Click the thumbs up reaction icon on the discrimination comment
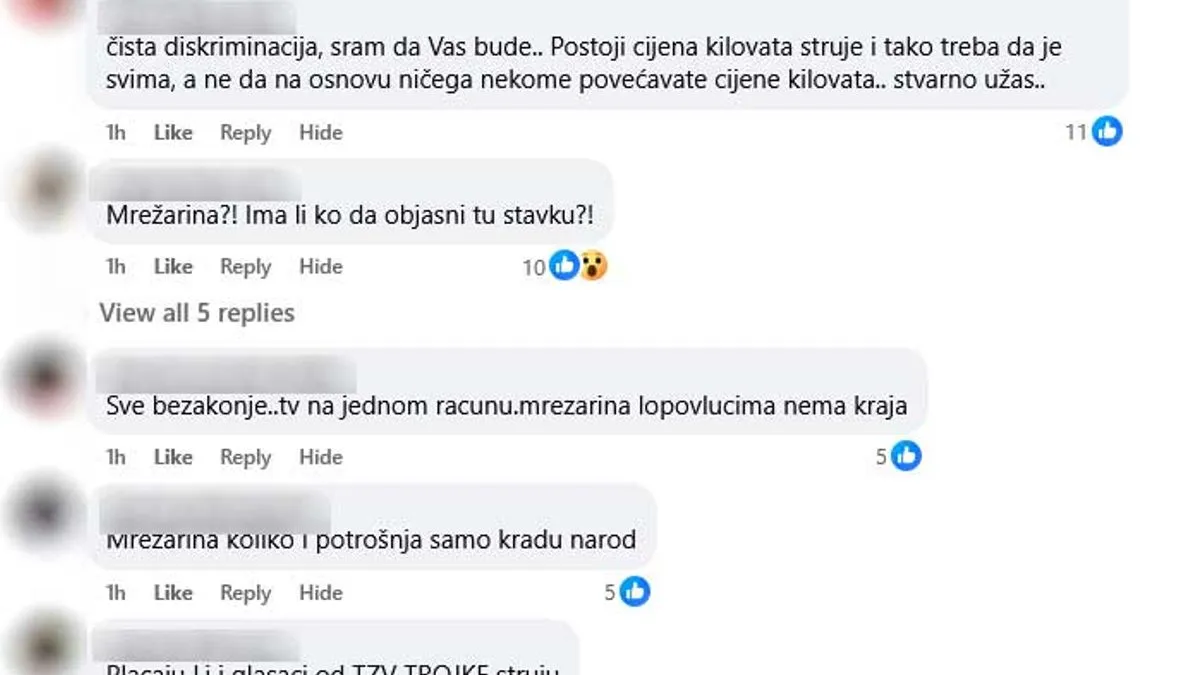 (x=1105, y=130)
